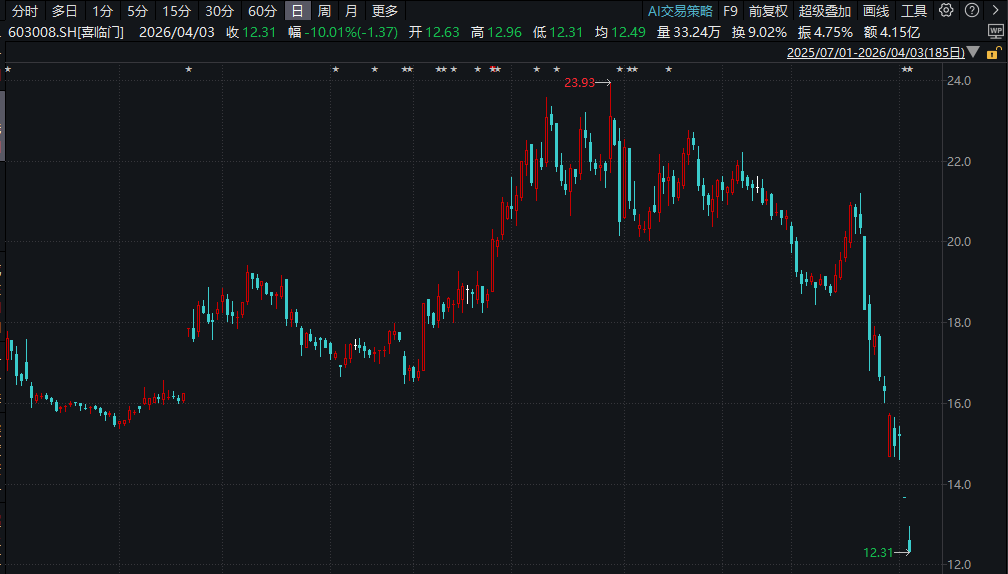Switch to the 分时 tab
Screen dimensions: 1008x574
pos(25,11)
